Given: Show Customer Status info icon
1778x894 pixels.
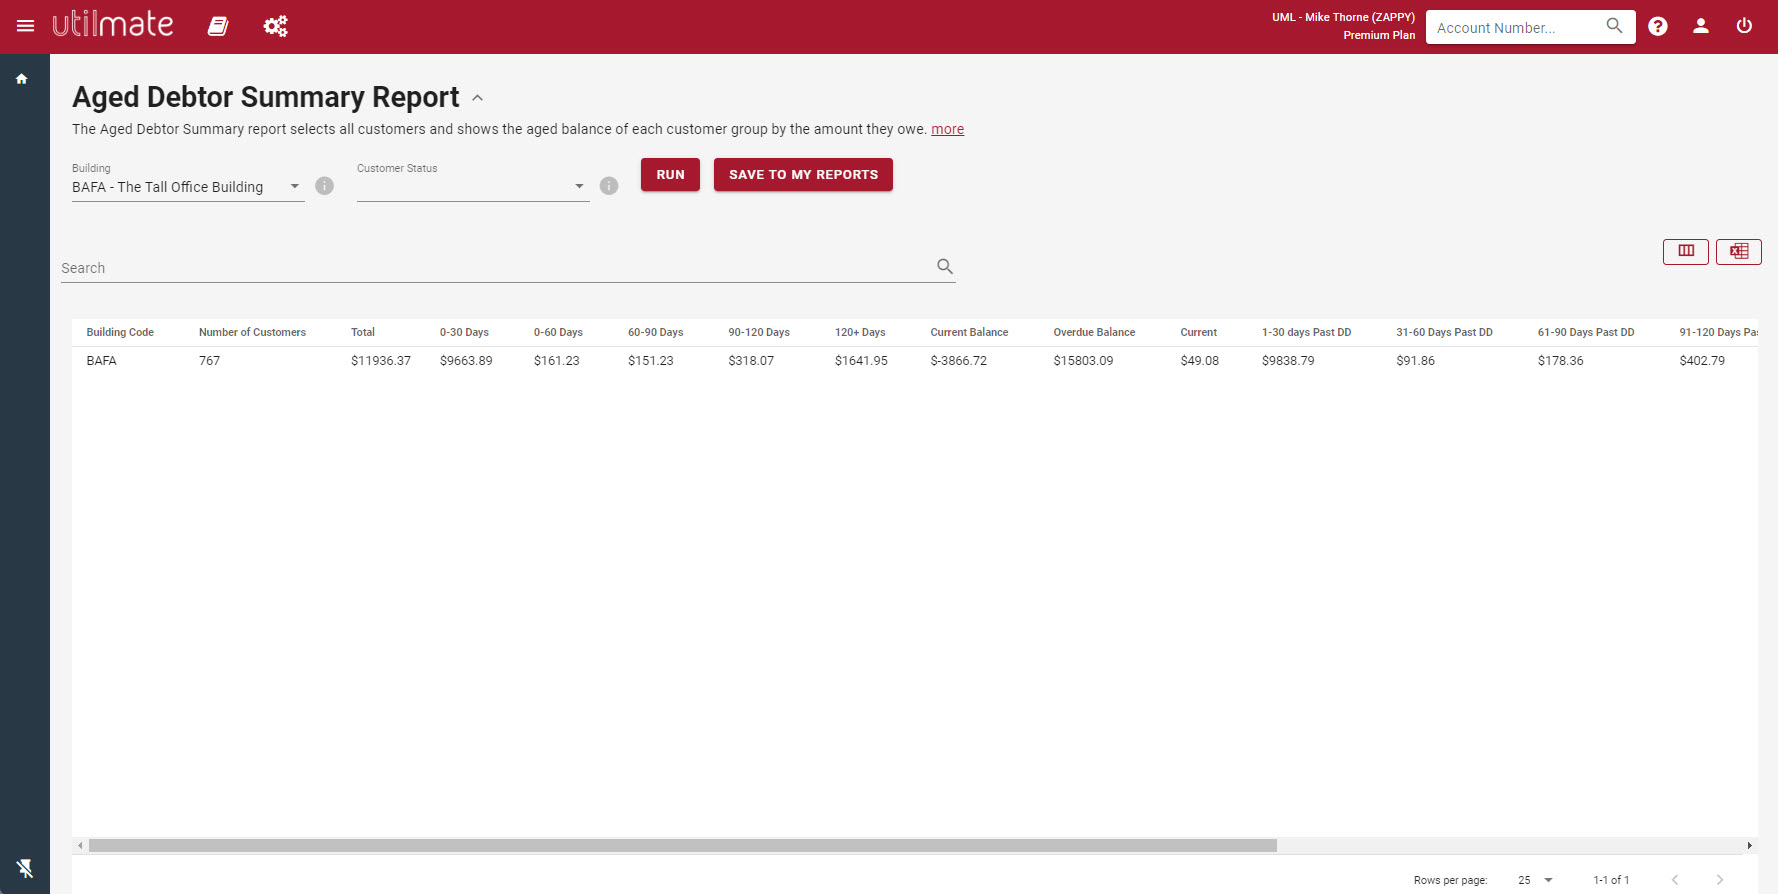Looking at the screenshot, I should click(x=609, y=186).
